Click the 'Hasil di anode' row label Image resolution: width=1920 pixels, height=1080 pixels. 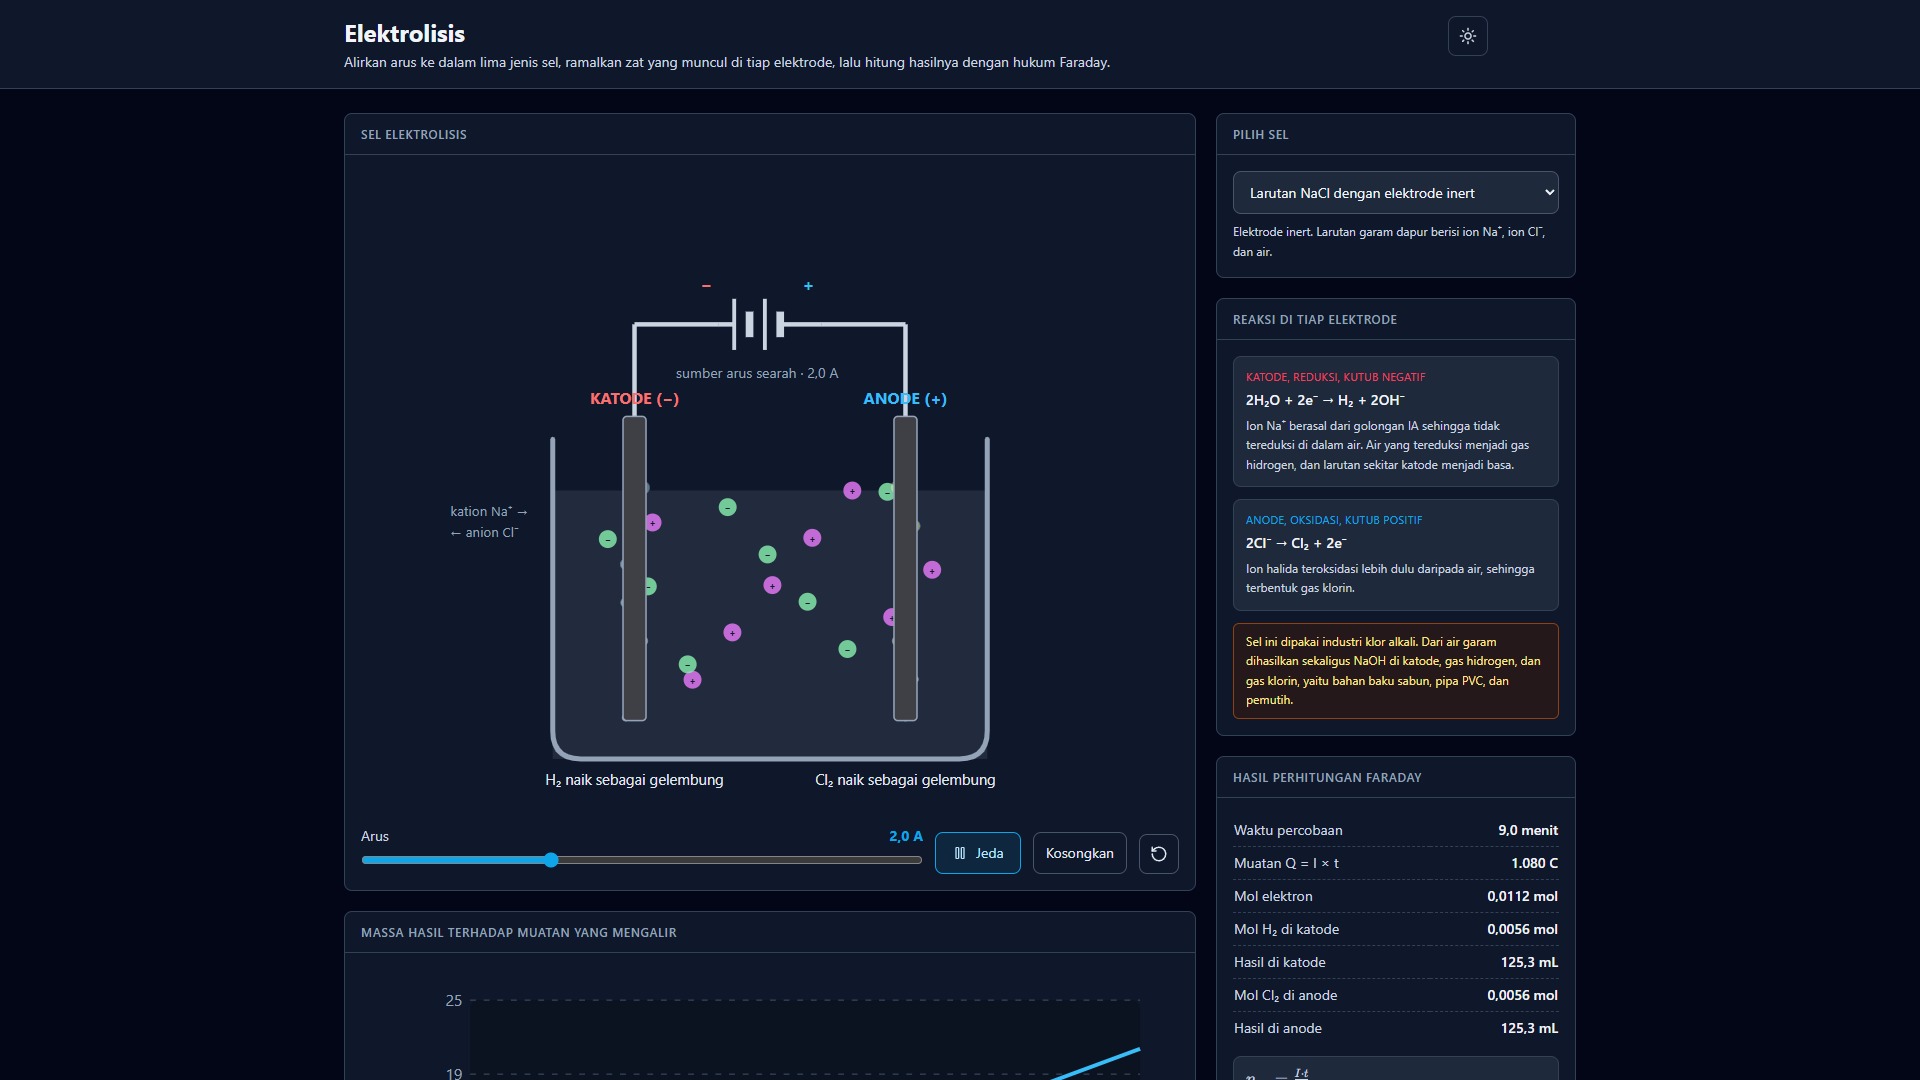point(1278,1028)
